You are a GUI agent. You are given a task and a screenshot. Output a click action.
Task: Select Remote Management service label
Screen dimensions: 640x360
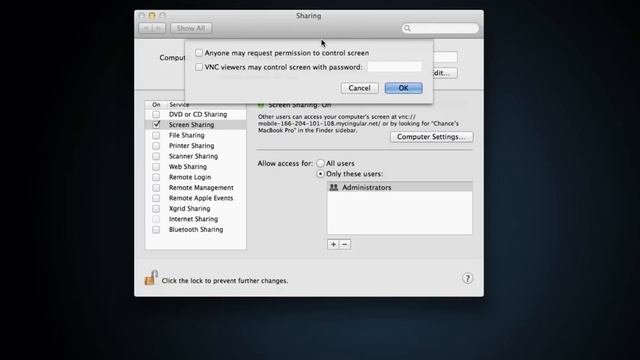click(201, 188)
